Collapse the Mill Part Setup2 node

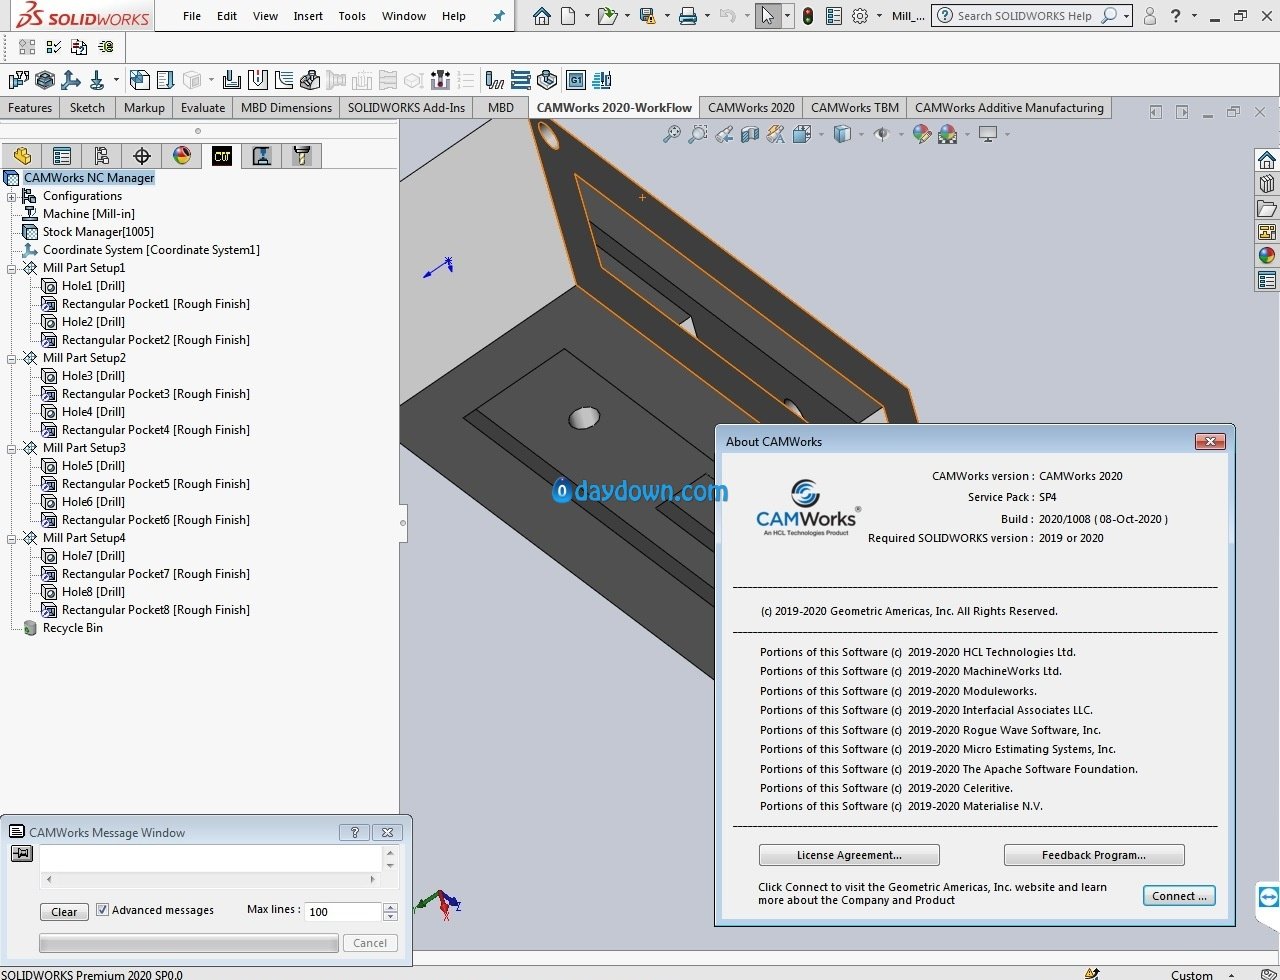coord(12,358)
